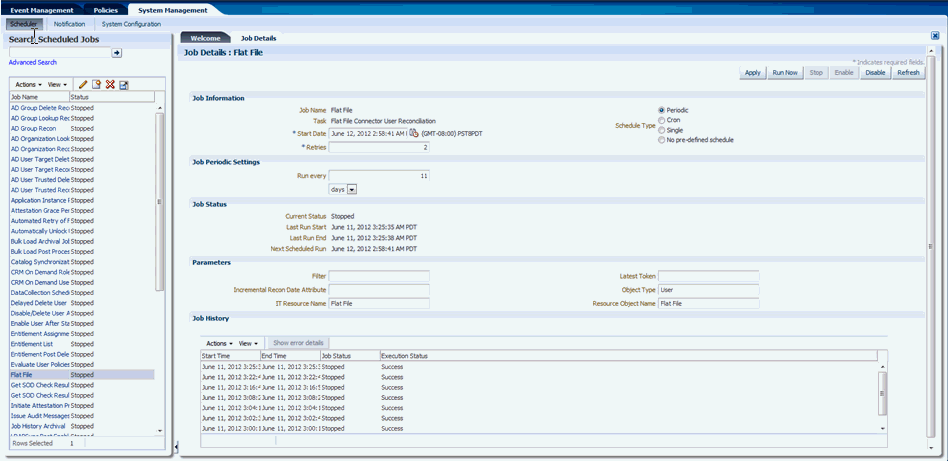Click the Show error details button
The width and height of the screenshot is (948, 461).
[x=298, y=343]
